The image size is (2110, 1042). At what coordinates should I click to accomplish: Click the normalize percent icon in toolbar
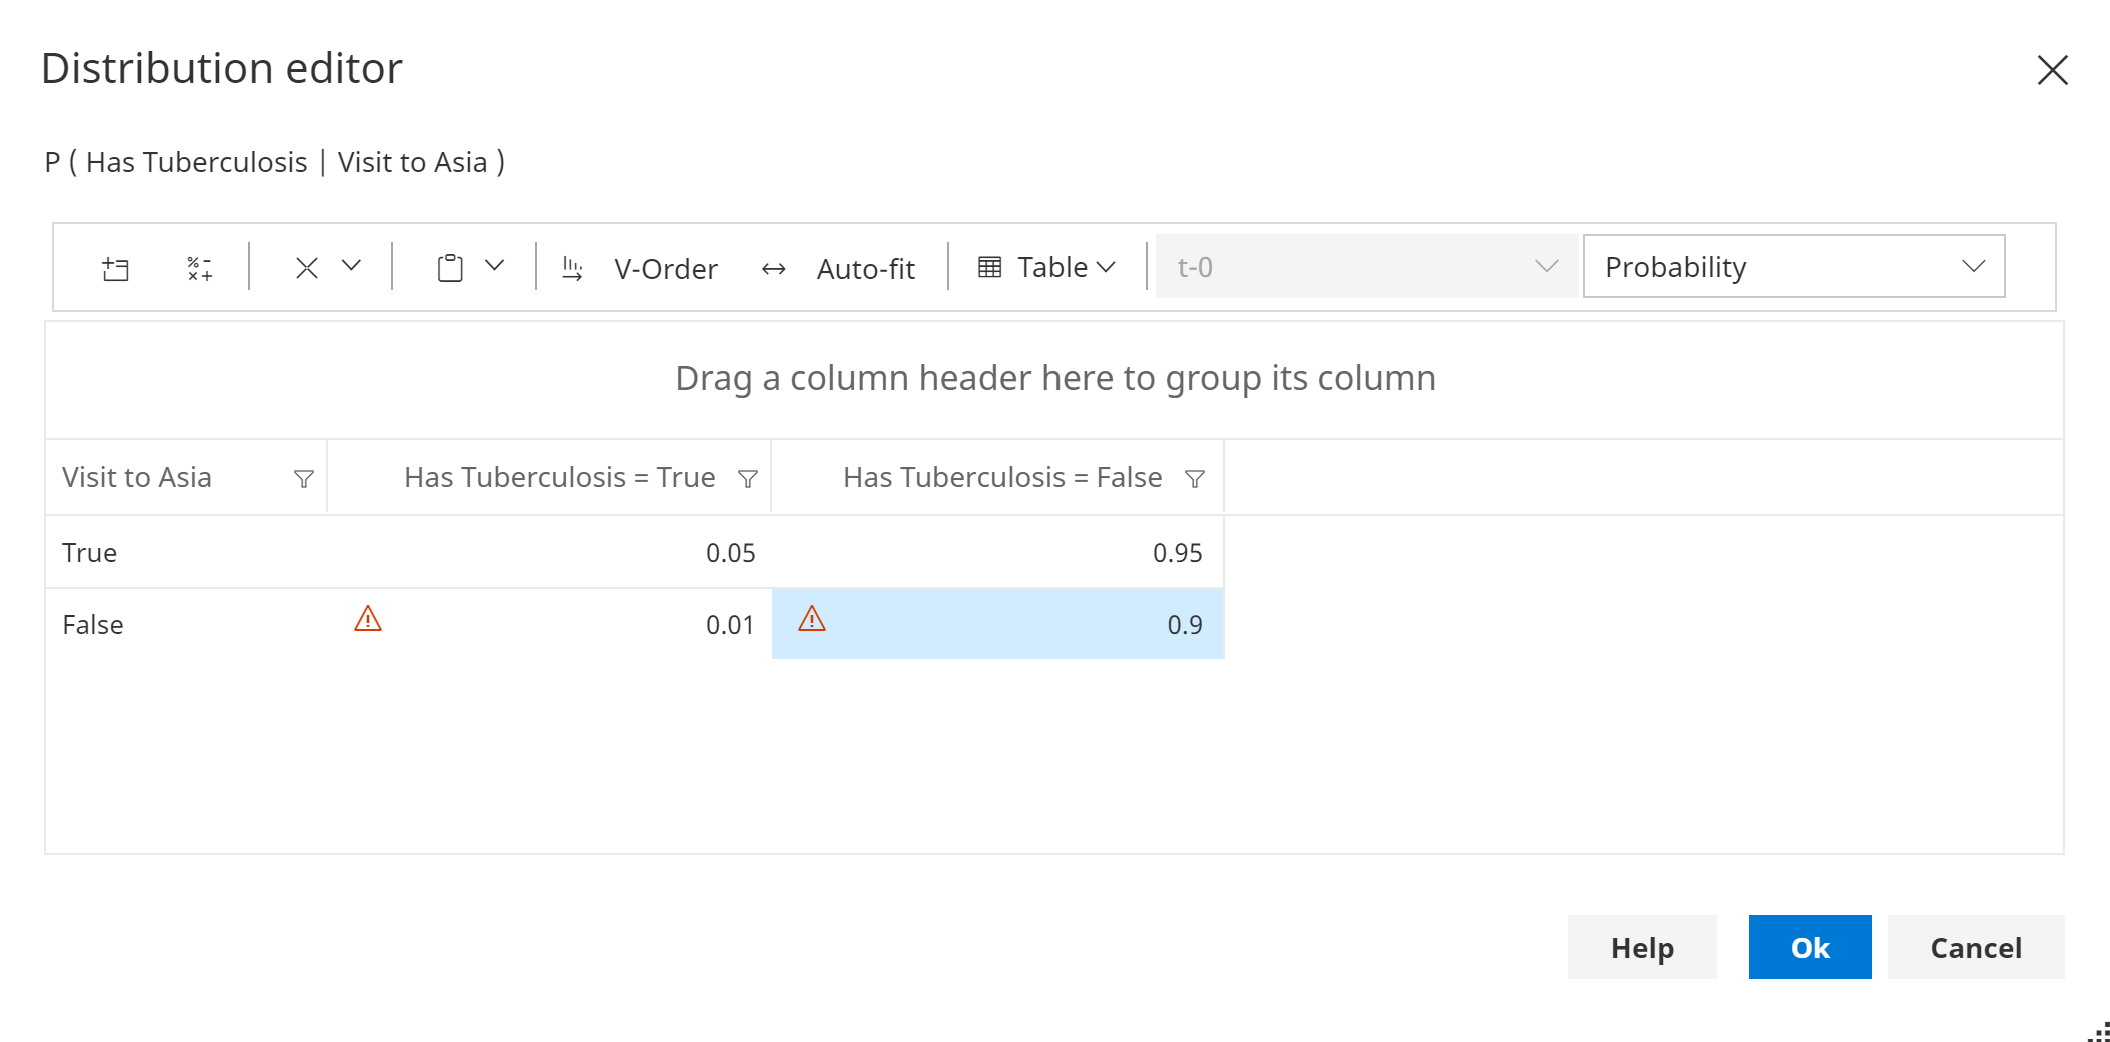click(200, 268)
